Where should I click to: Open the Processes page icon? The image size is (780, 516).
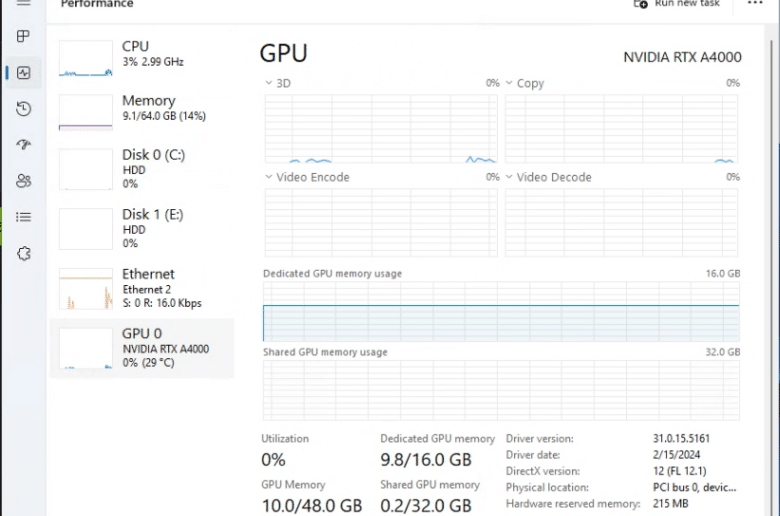(x=23, y=36)
